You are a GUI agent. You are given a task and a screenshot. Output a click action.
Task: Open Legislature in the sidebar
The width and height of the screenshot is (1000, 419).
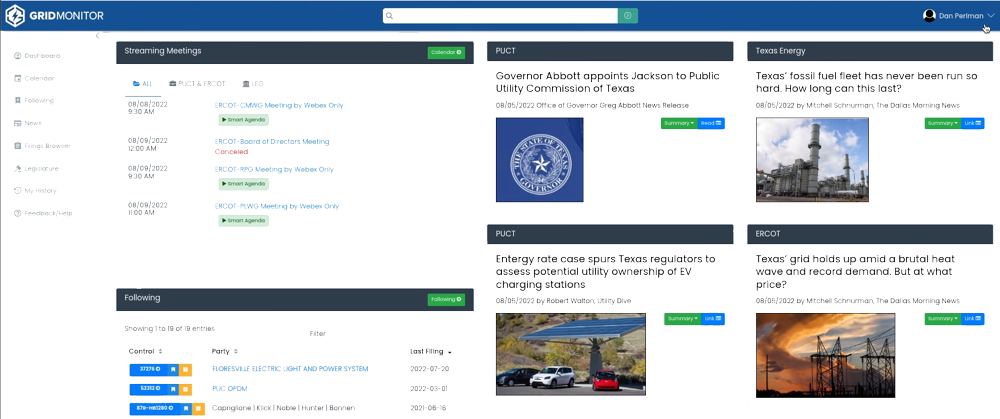[x=36, y=168]
